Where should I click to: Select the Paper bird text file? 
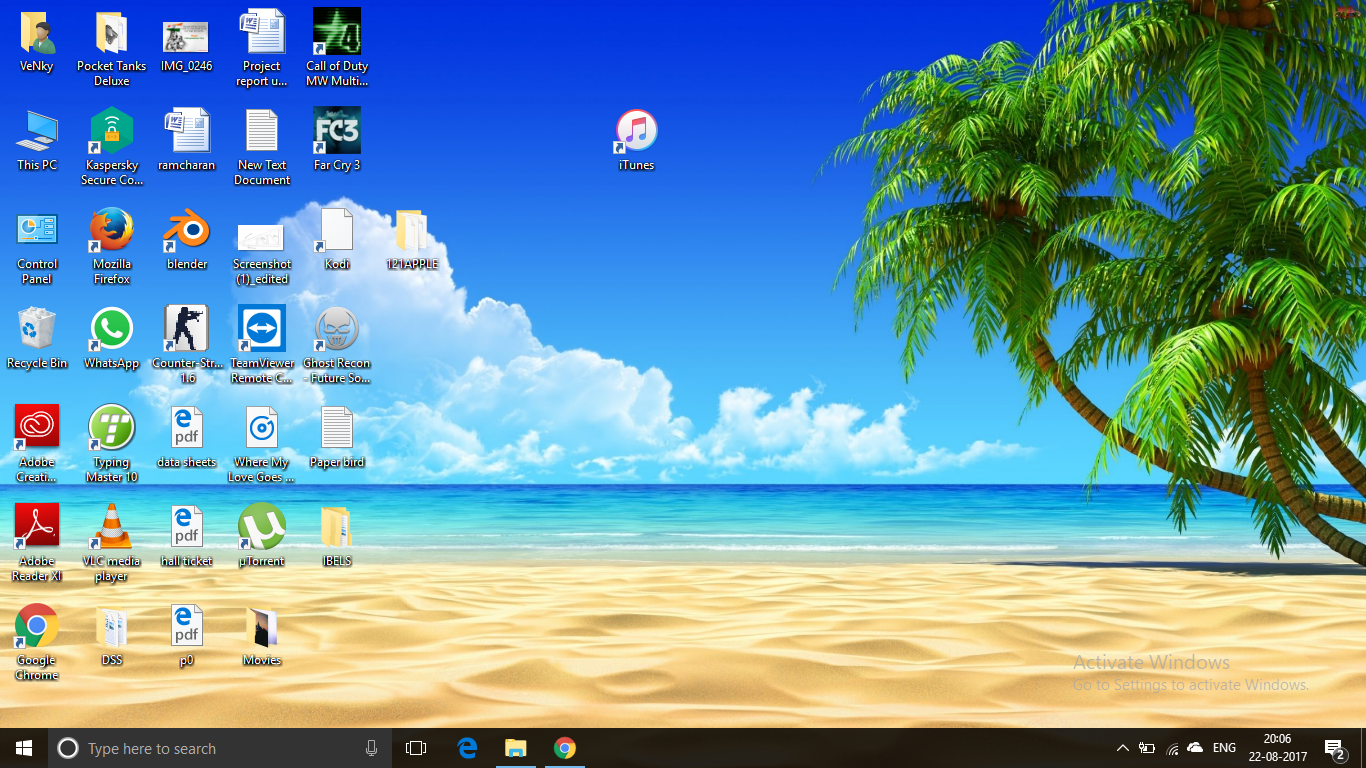pos(337,438)
